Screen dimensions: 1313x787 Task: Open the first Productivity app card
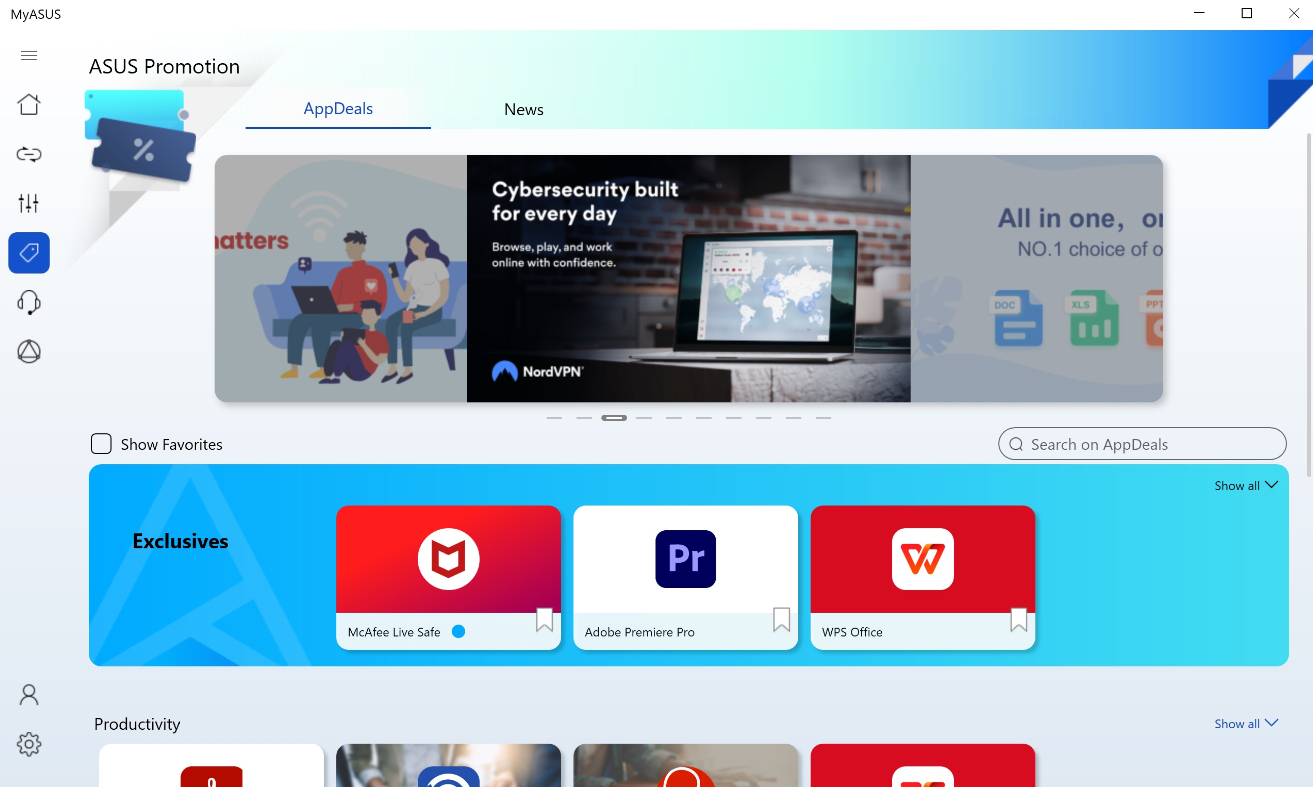click(x=211, y=765)
